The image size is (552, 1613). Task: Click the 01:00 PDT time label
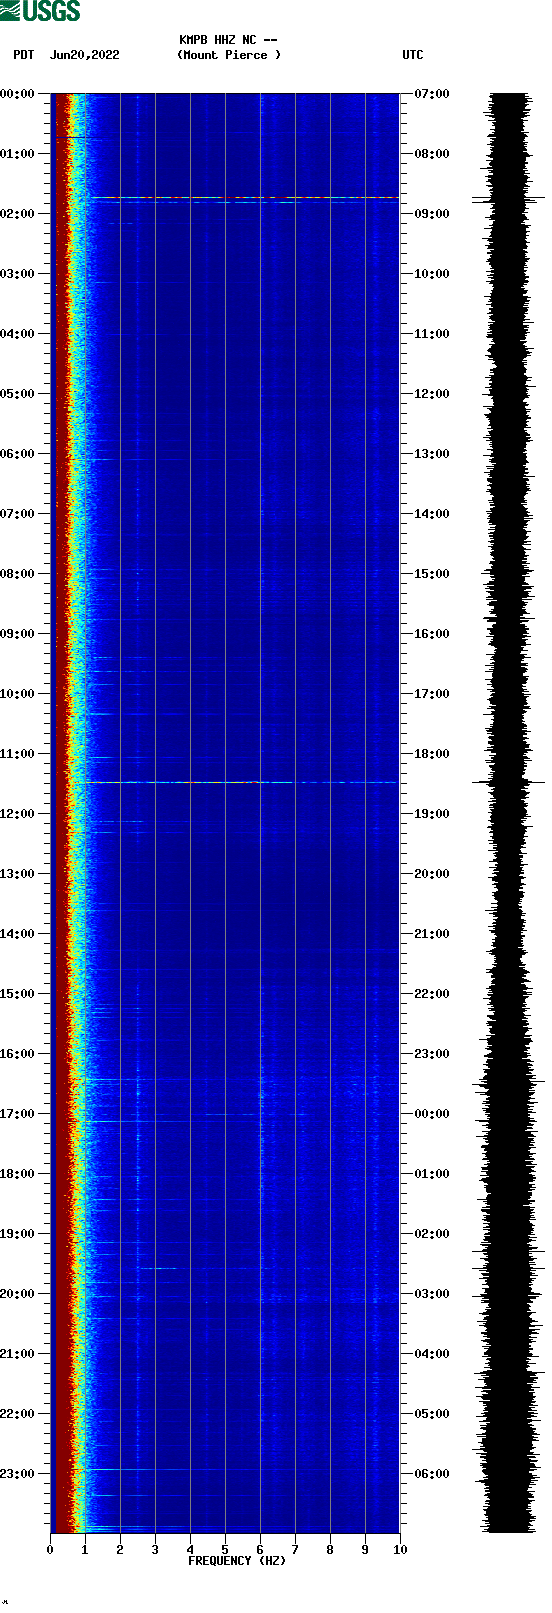[18, 154]
